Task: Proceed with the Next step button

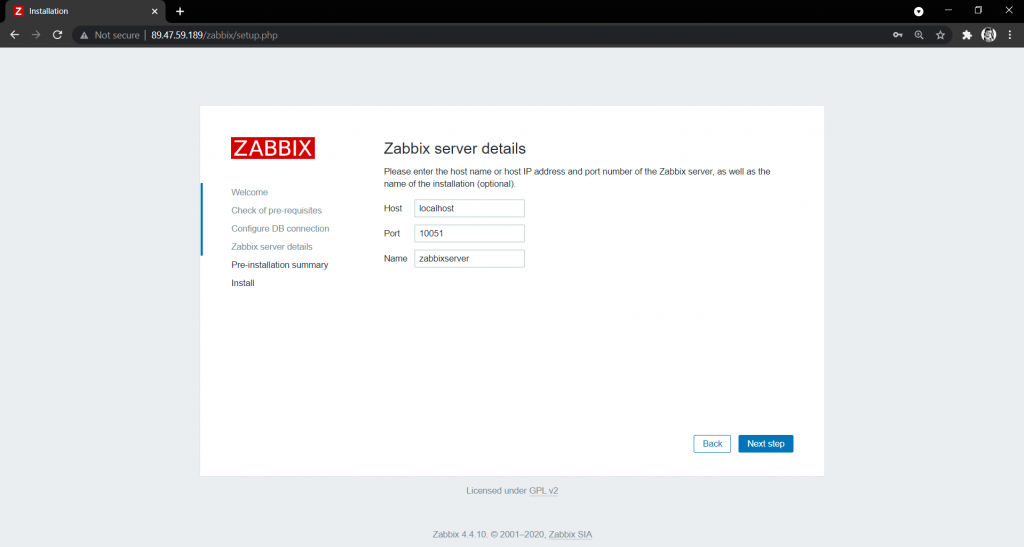Action: 765,444
